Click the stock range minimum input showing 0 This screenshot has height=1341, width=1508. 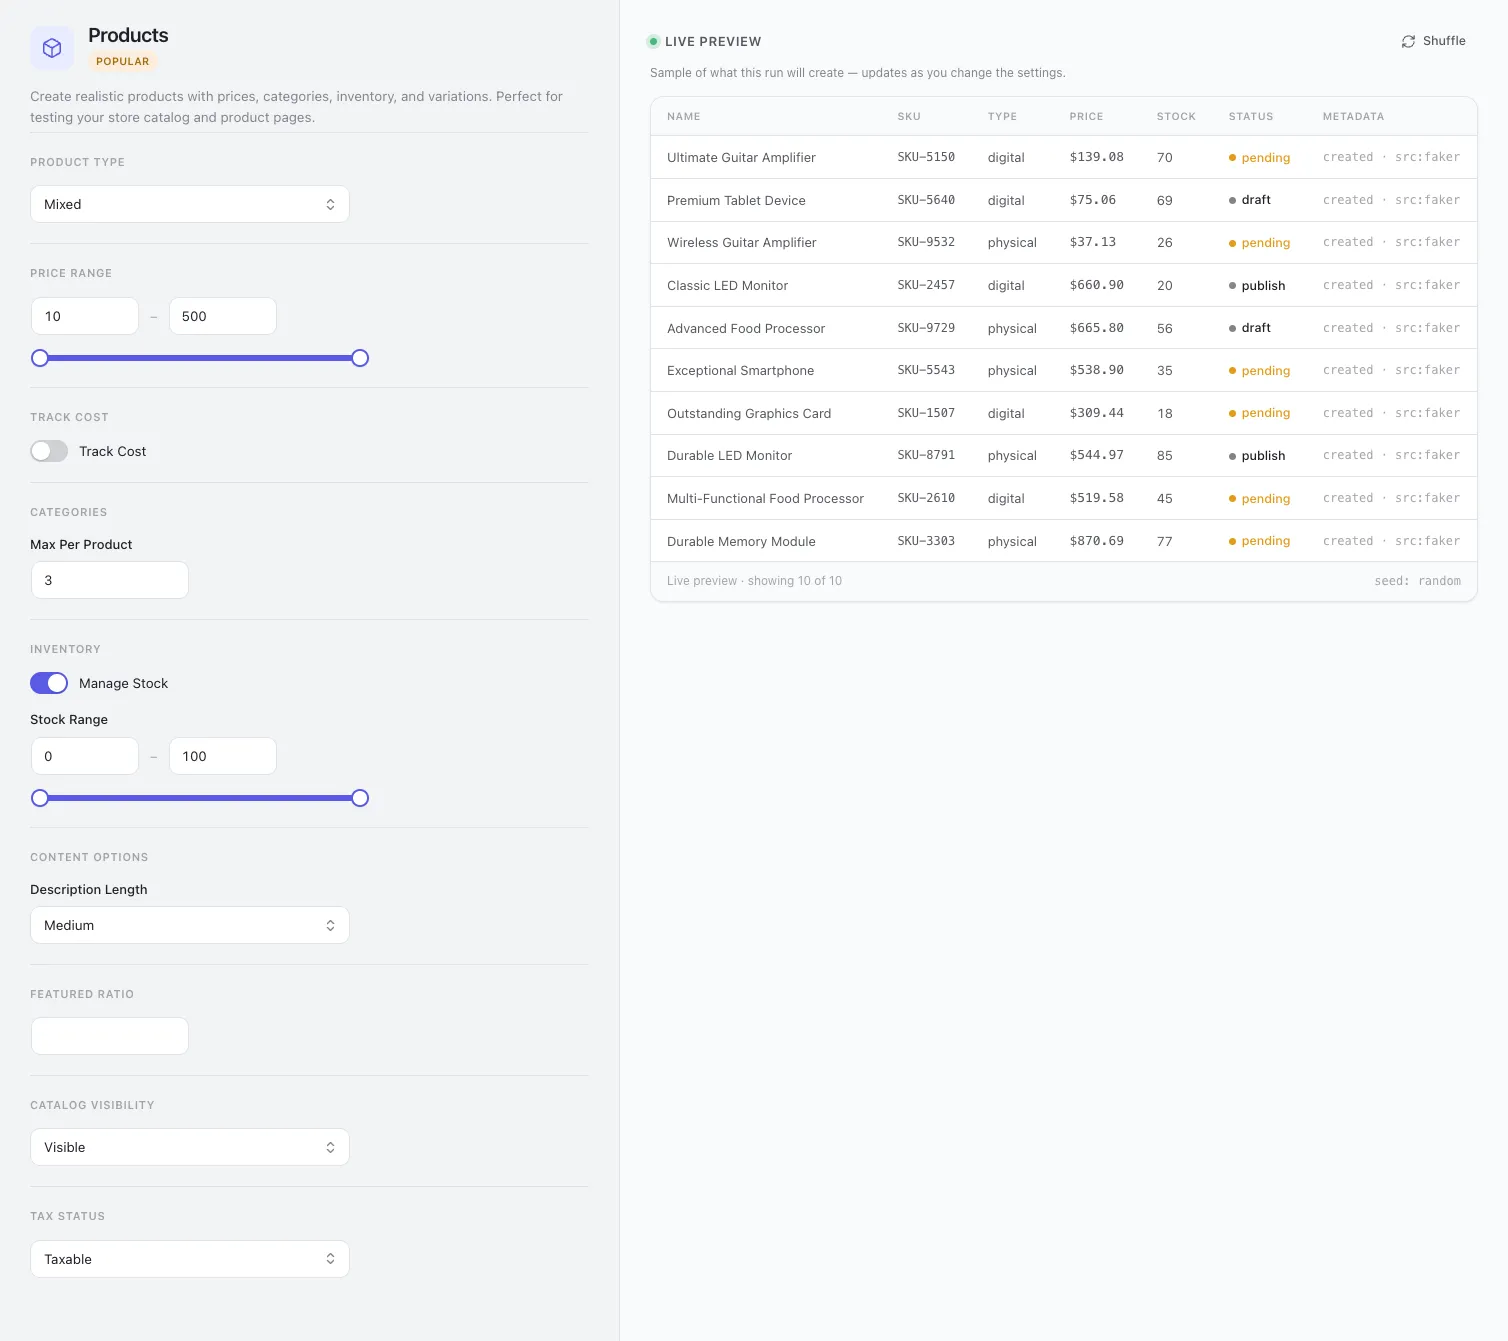pyautogui.click(x=85, y=756)
